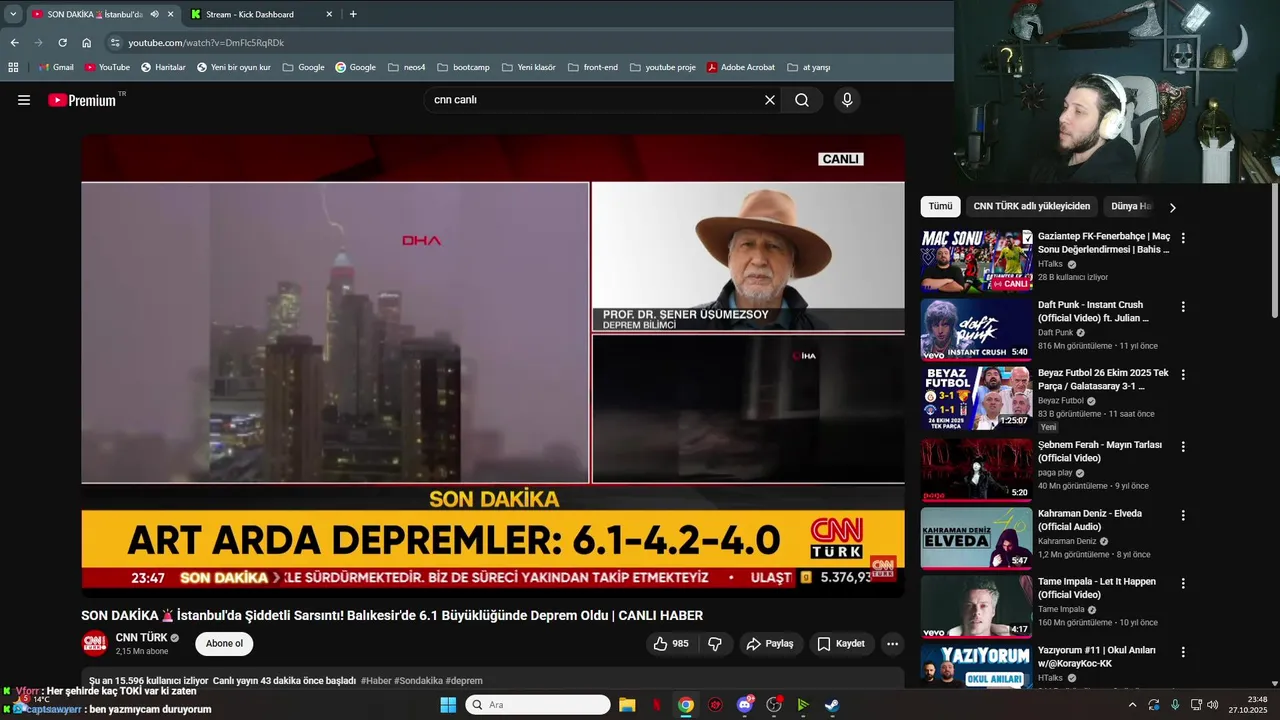
Task: Open the tab search dropdown
Action: pos(13,14)
